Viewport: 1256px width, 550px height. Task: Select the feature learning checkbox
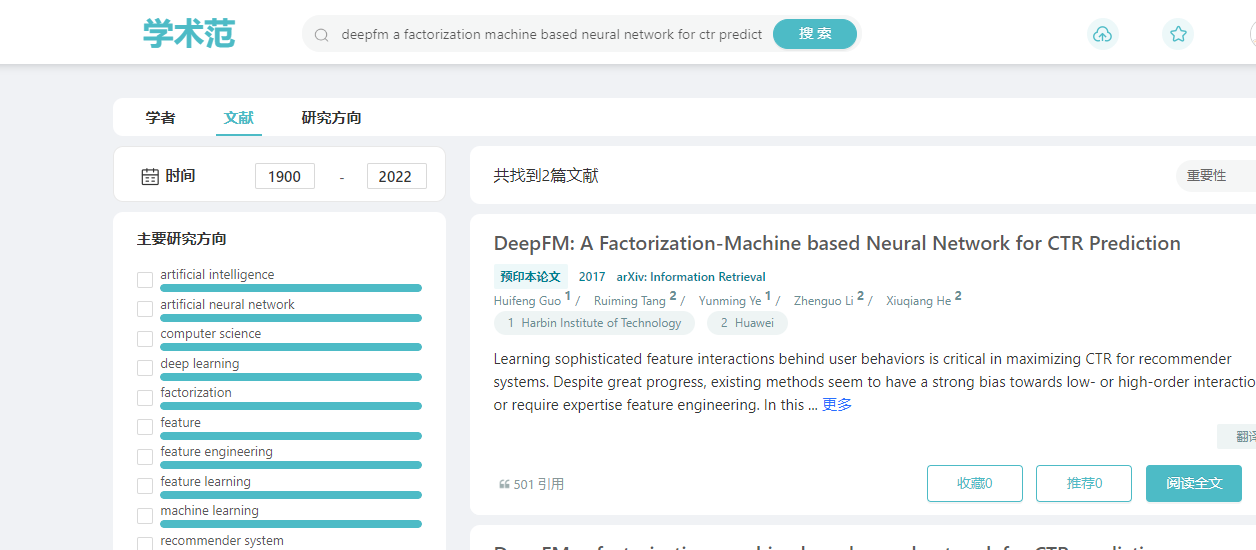pyautogui.click(x=145, y=486)
